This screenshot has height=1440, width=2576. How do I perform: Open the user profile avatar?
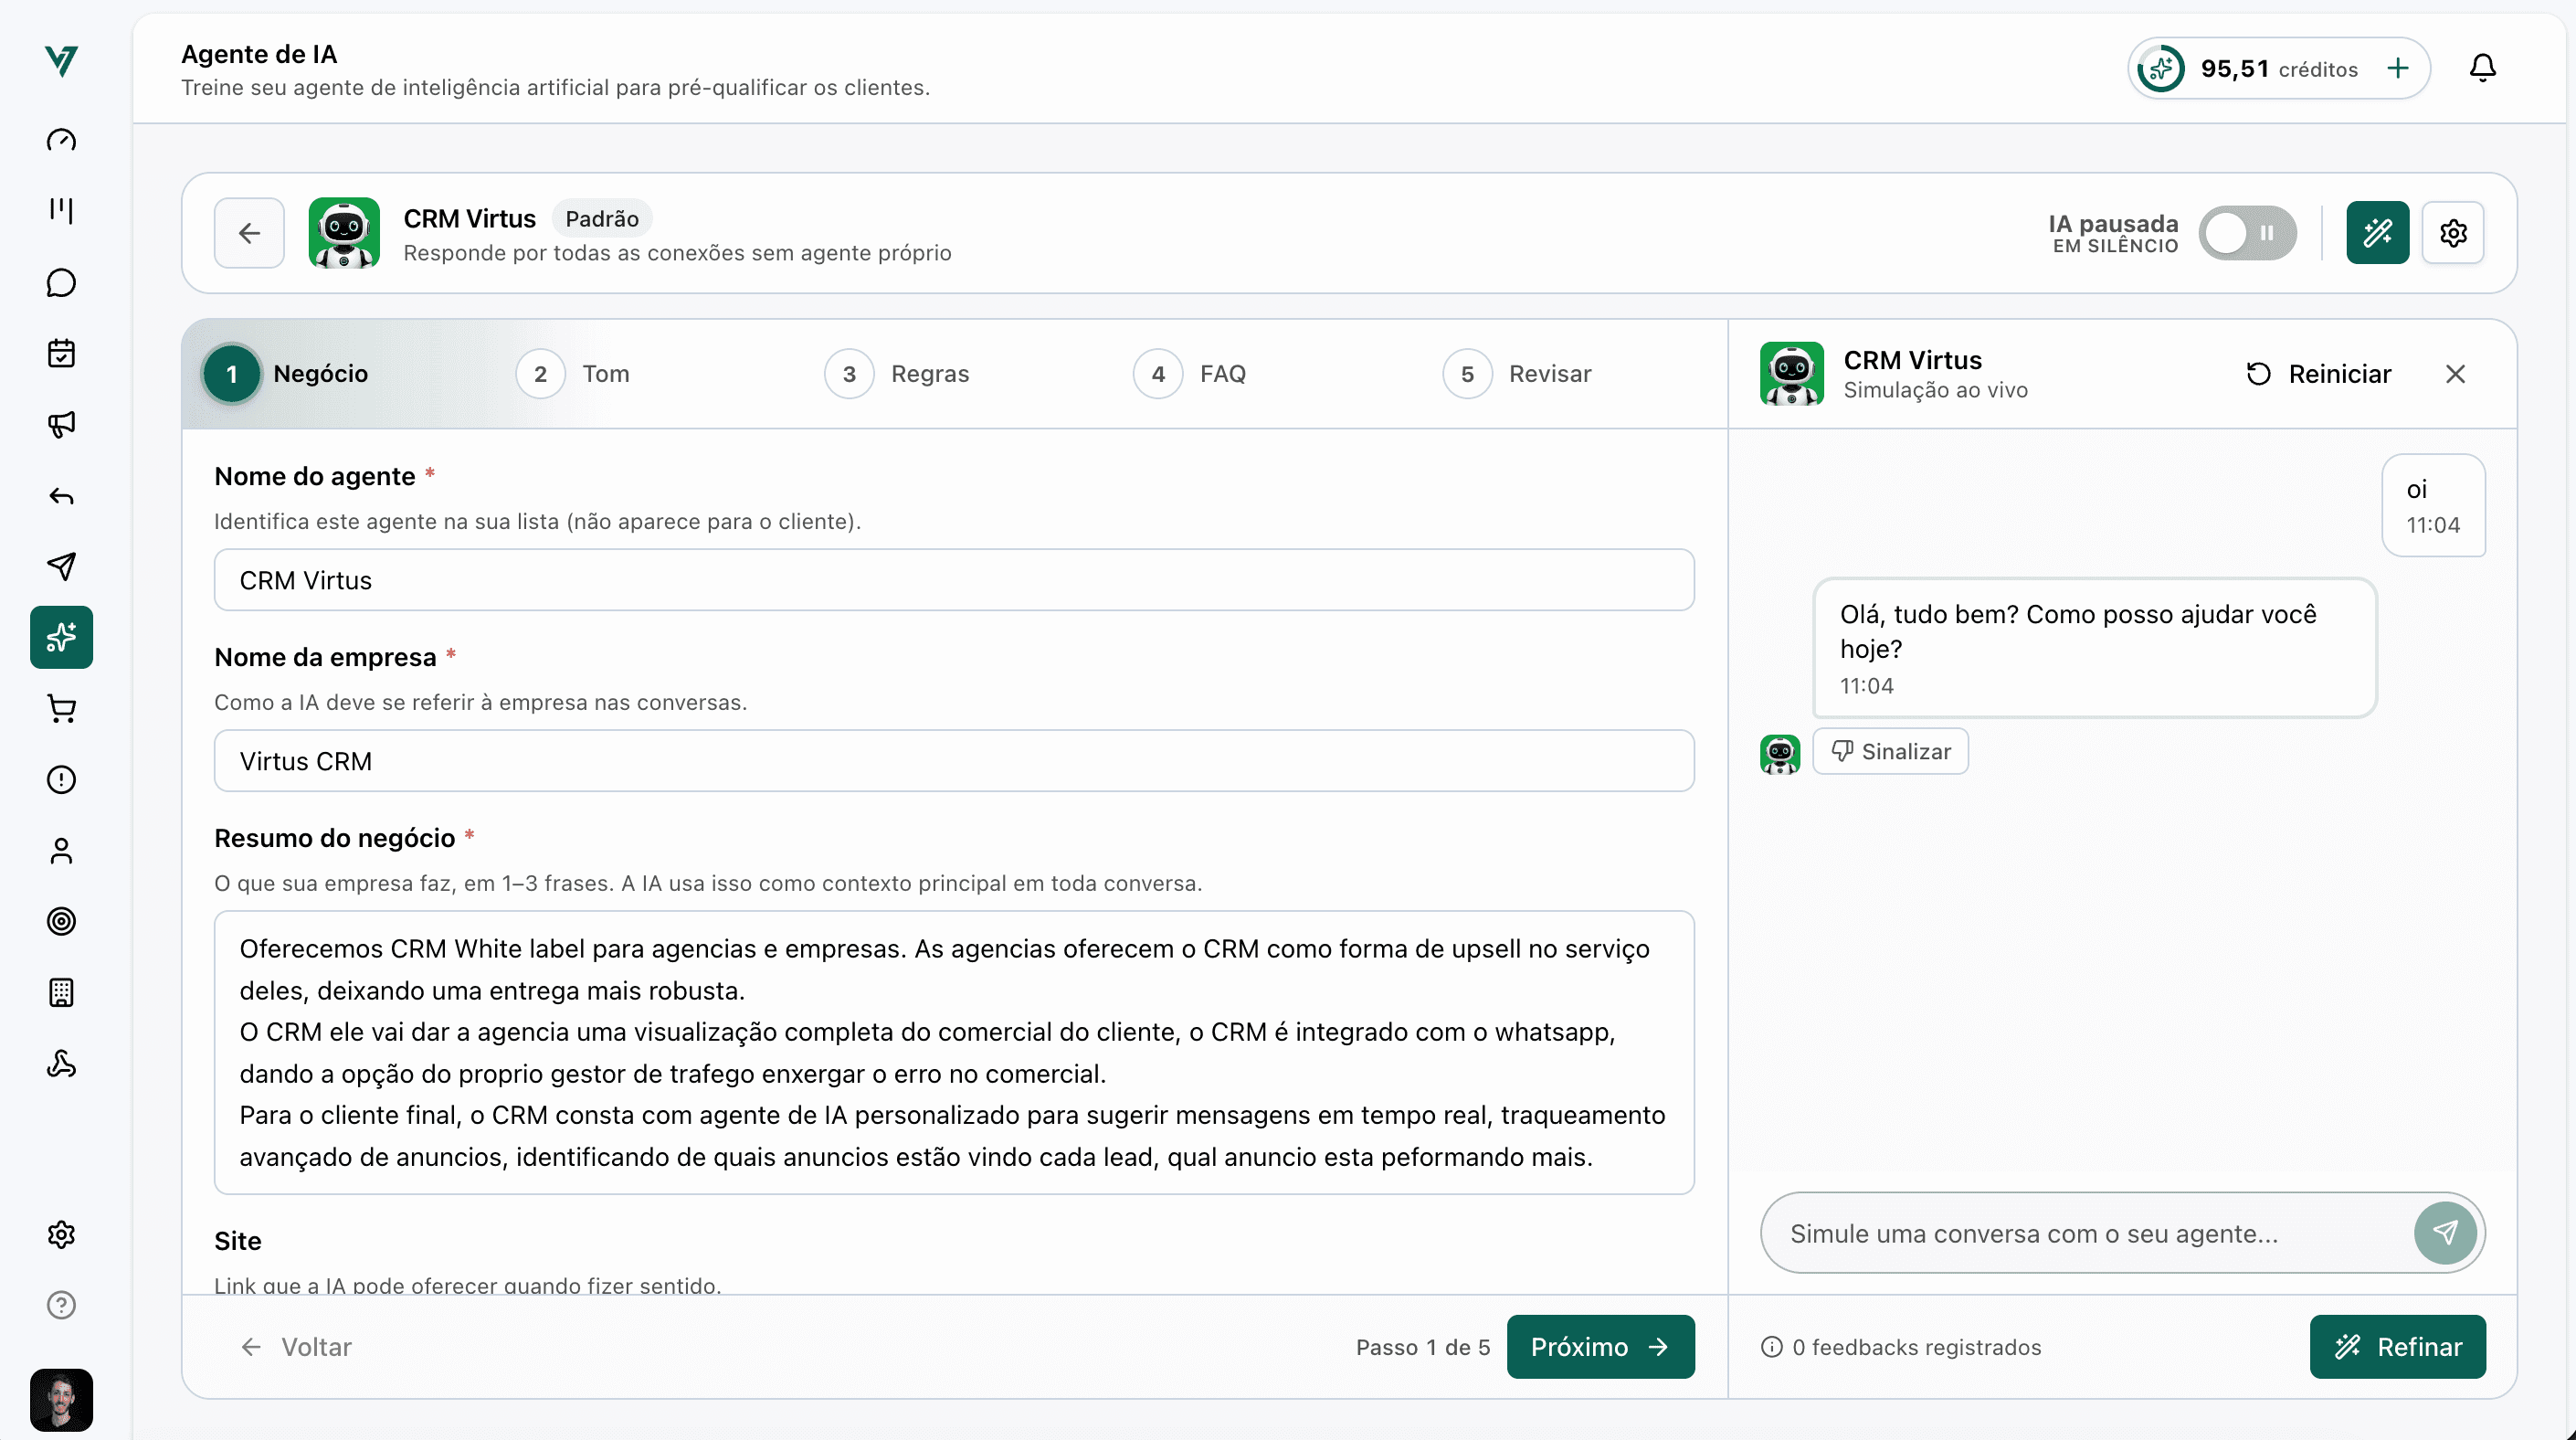click(x=61, y=1400)
